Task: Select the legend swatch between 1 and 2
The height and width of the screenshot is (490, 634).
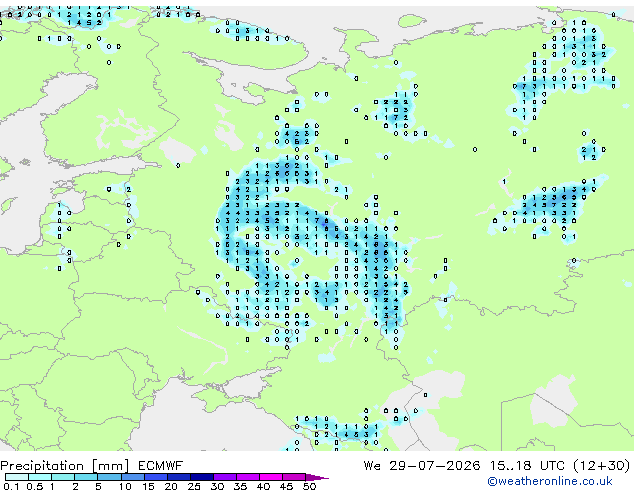Action: (x=63, y=477)
